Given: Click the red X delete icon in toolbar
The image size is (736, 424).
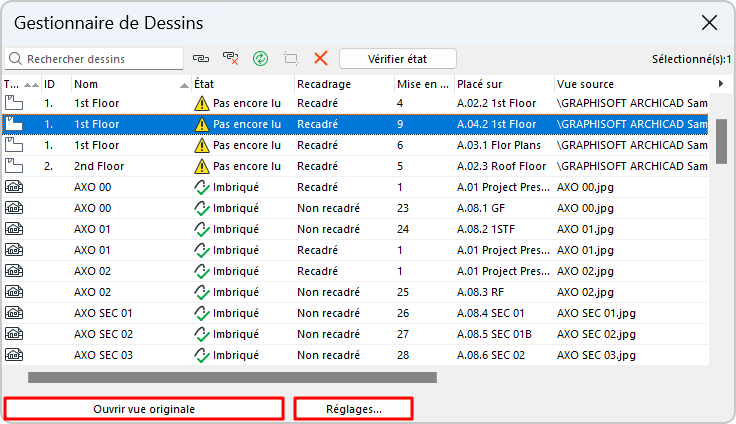Looking at the screenshot, I should point(321,59).
